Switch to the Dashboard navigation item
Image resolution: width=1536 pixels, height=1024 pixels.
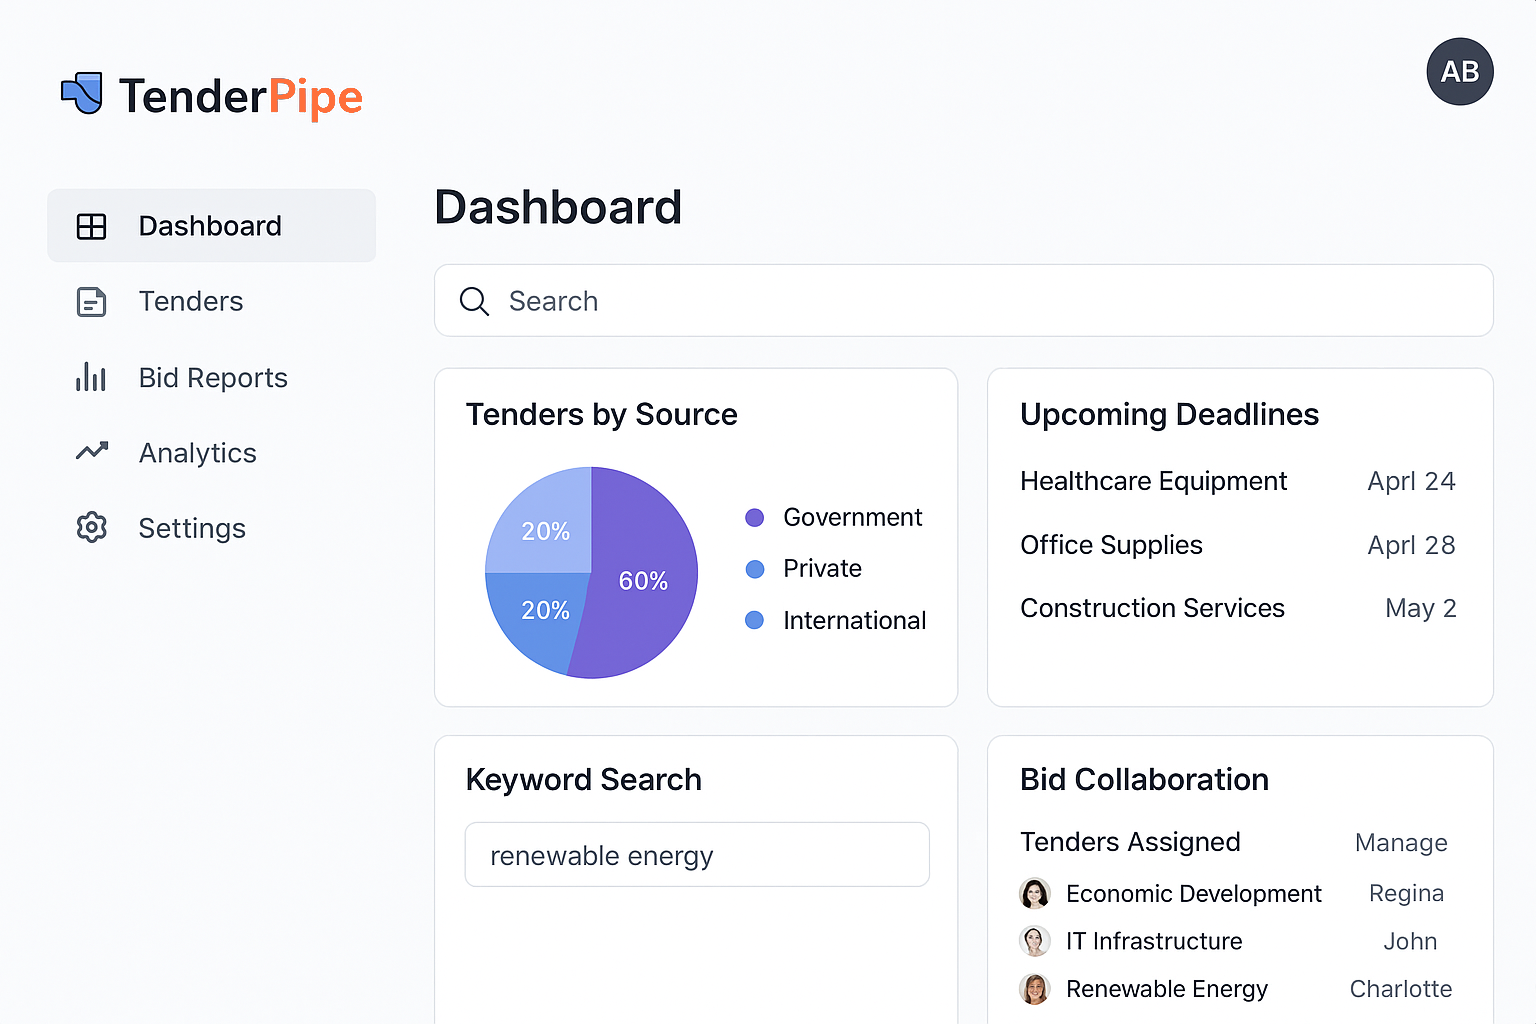(x=210, y=226)
